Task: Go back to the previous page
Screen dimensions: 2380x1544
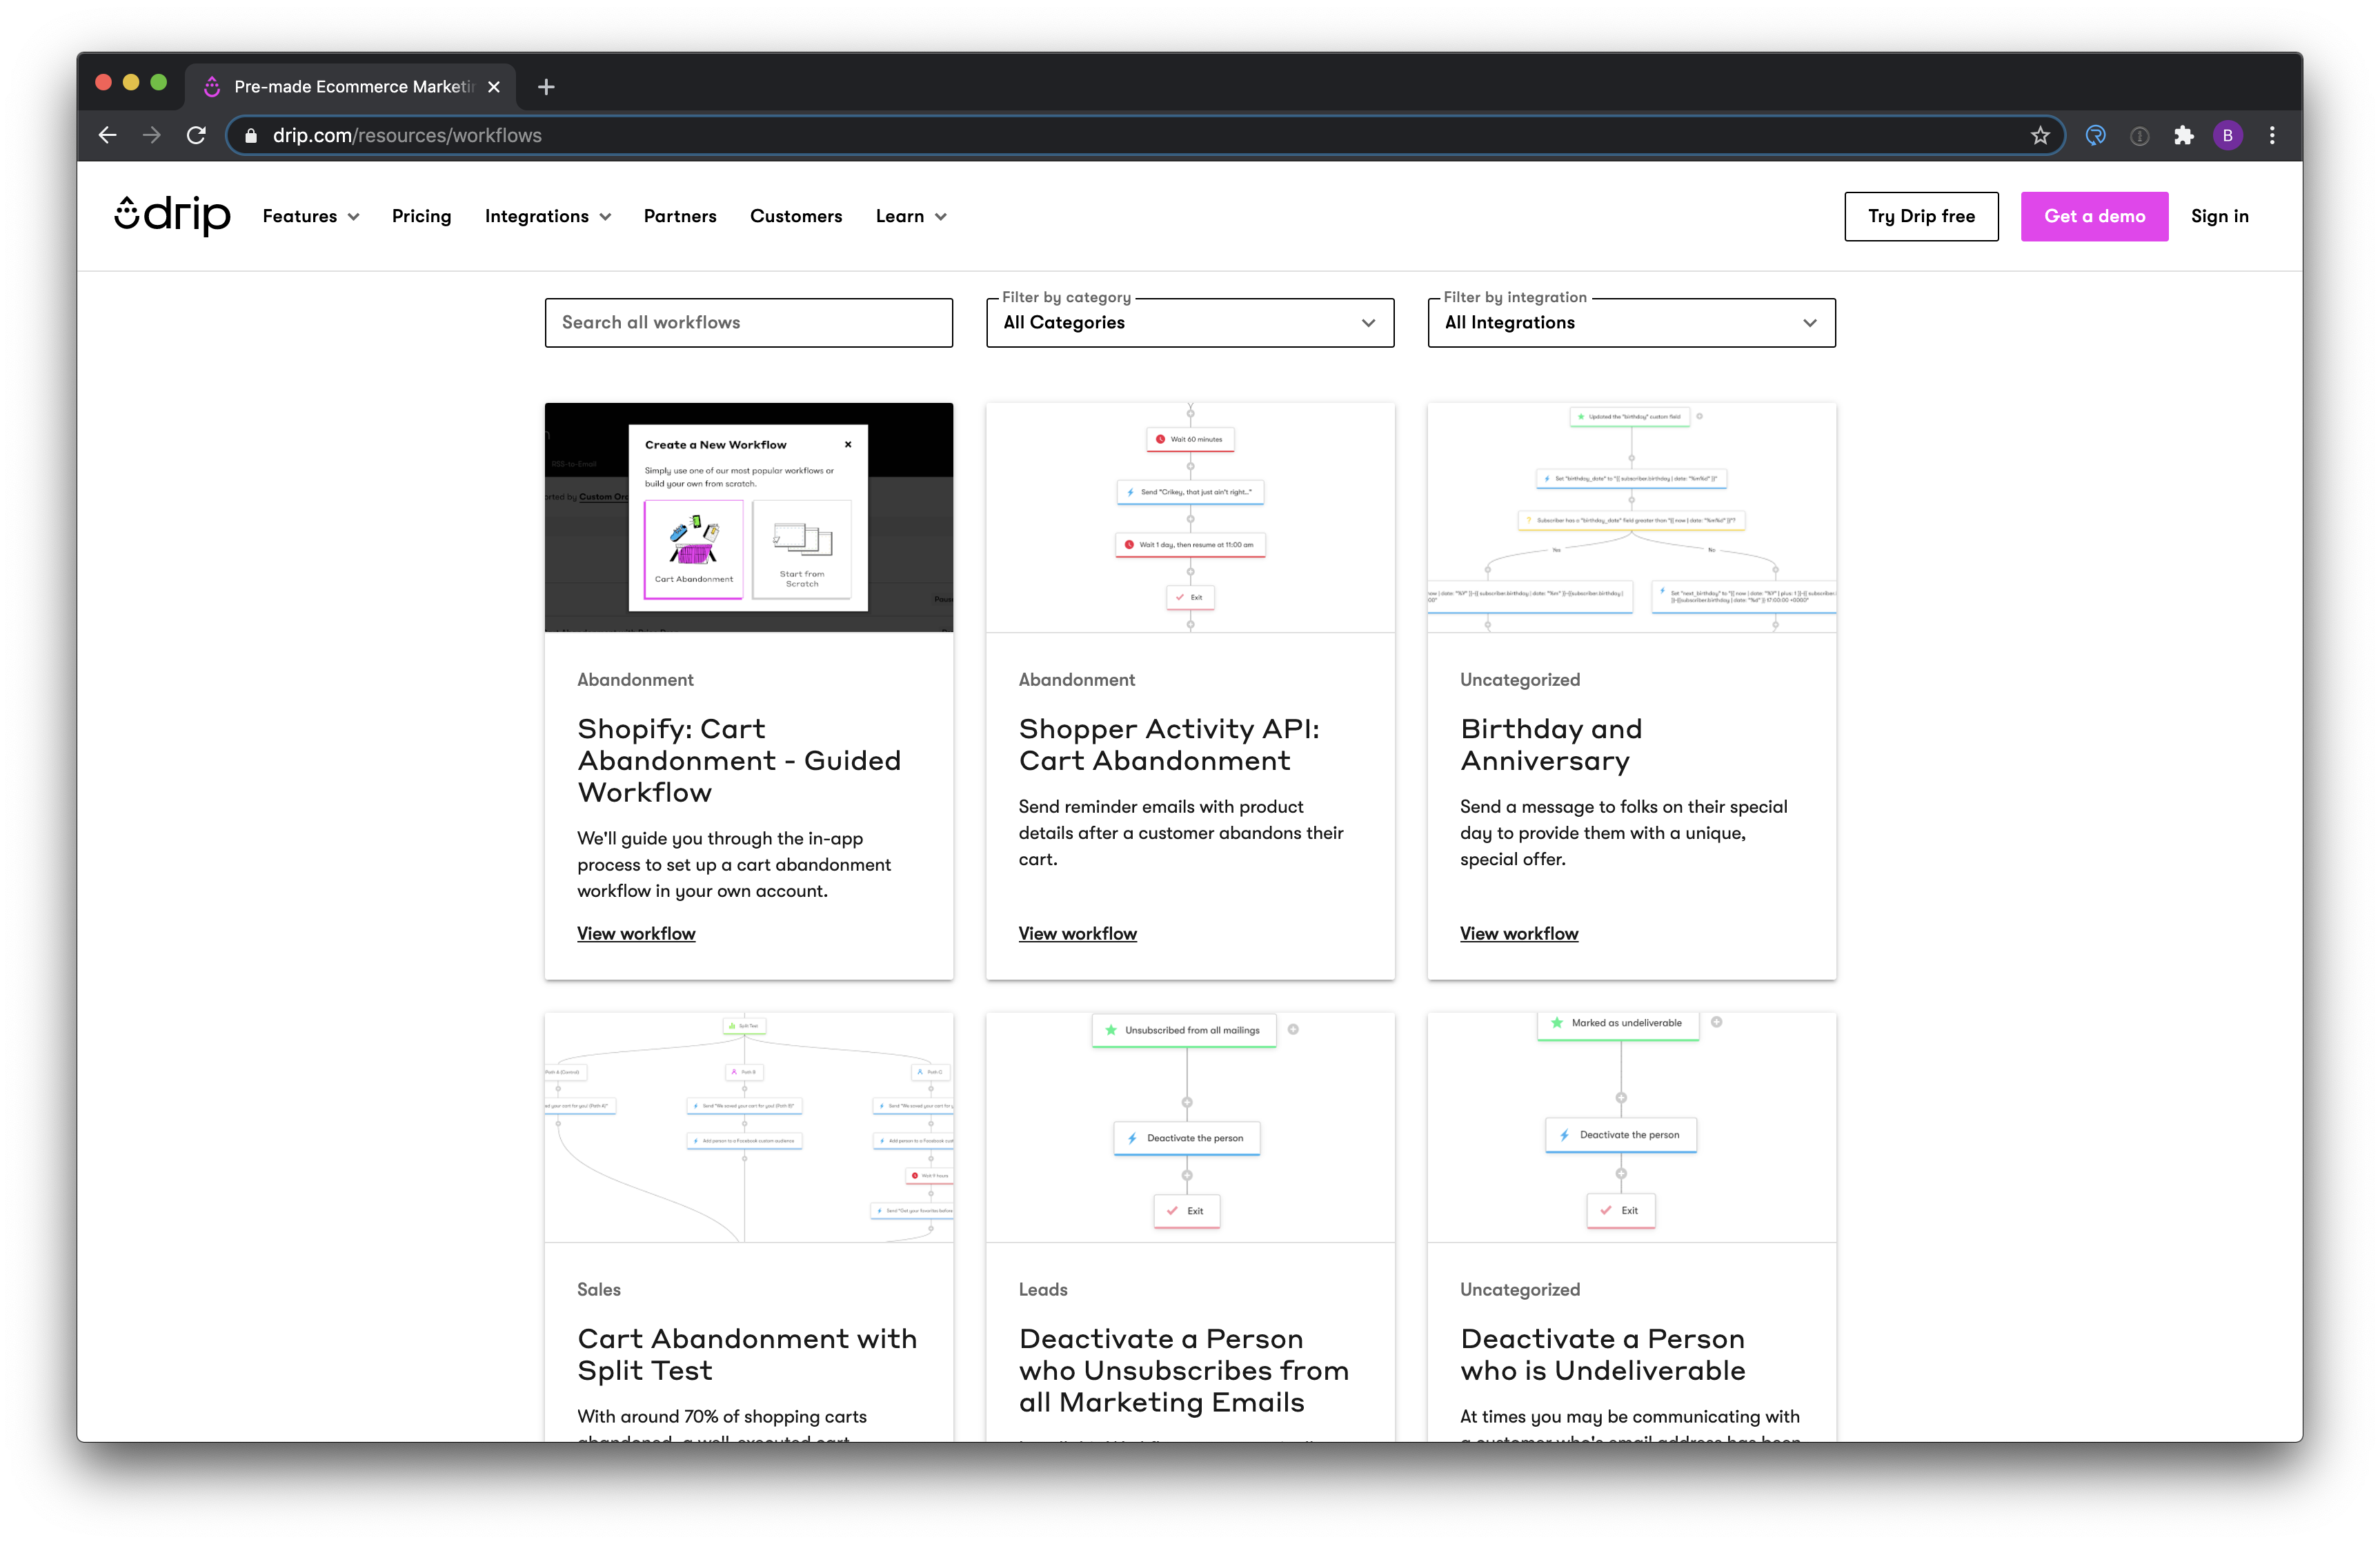Action: pyautogui.click(x=108, y=135)
